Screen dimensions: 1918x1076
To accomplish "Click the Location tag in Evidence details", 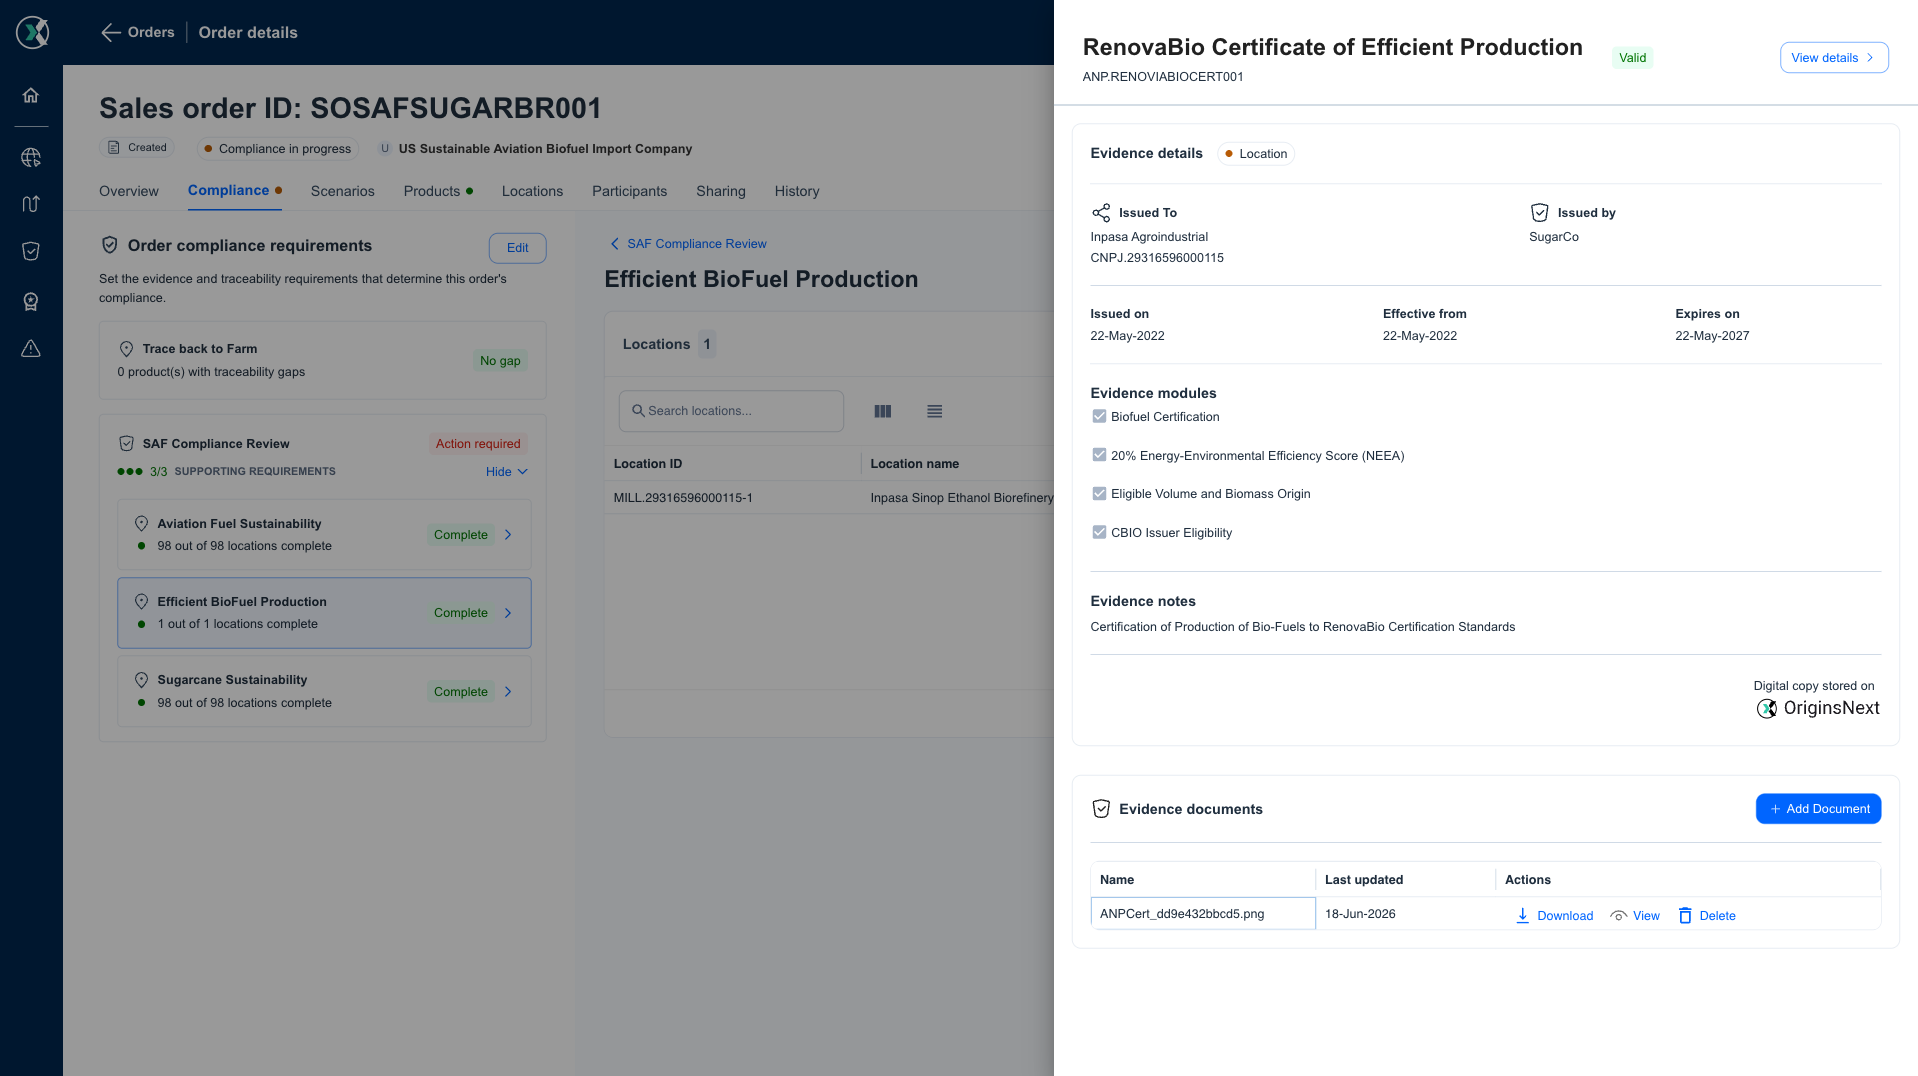I will click(x=1256, y=154).
